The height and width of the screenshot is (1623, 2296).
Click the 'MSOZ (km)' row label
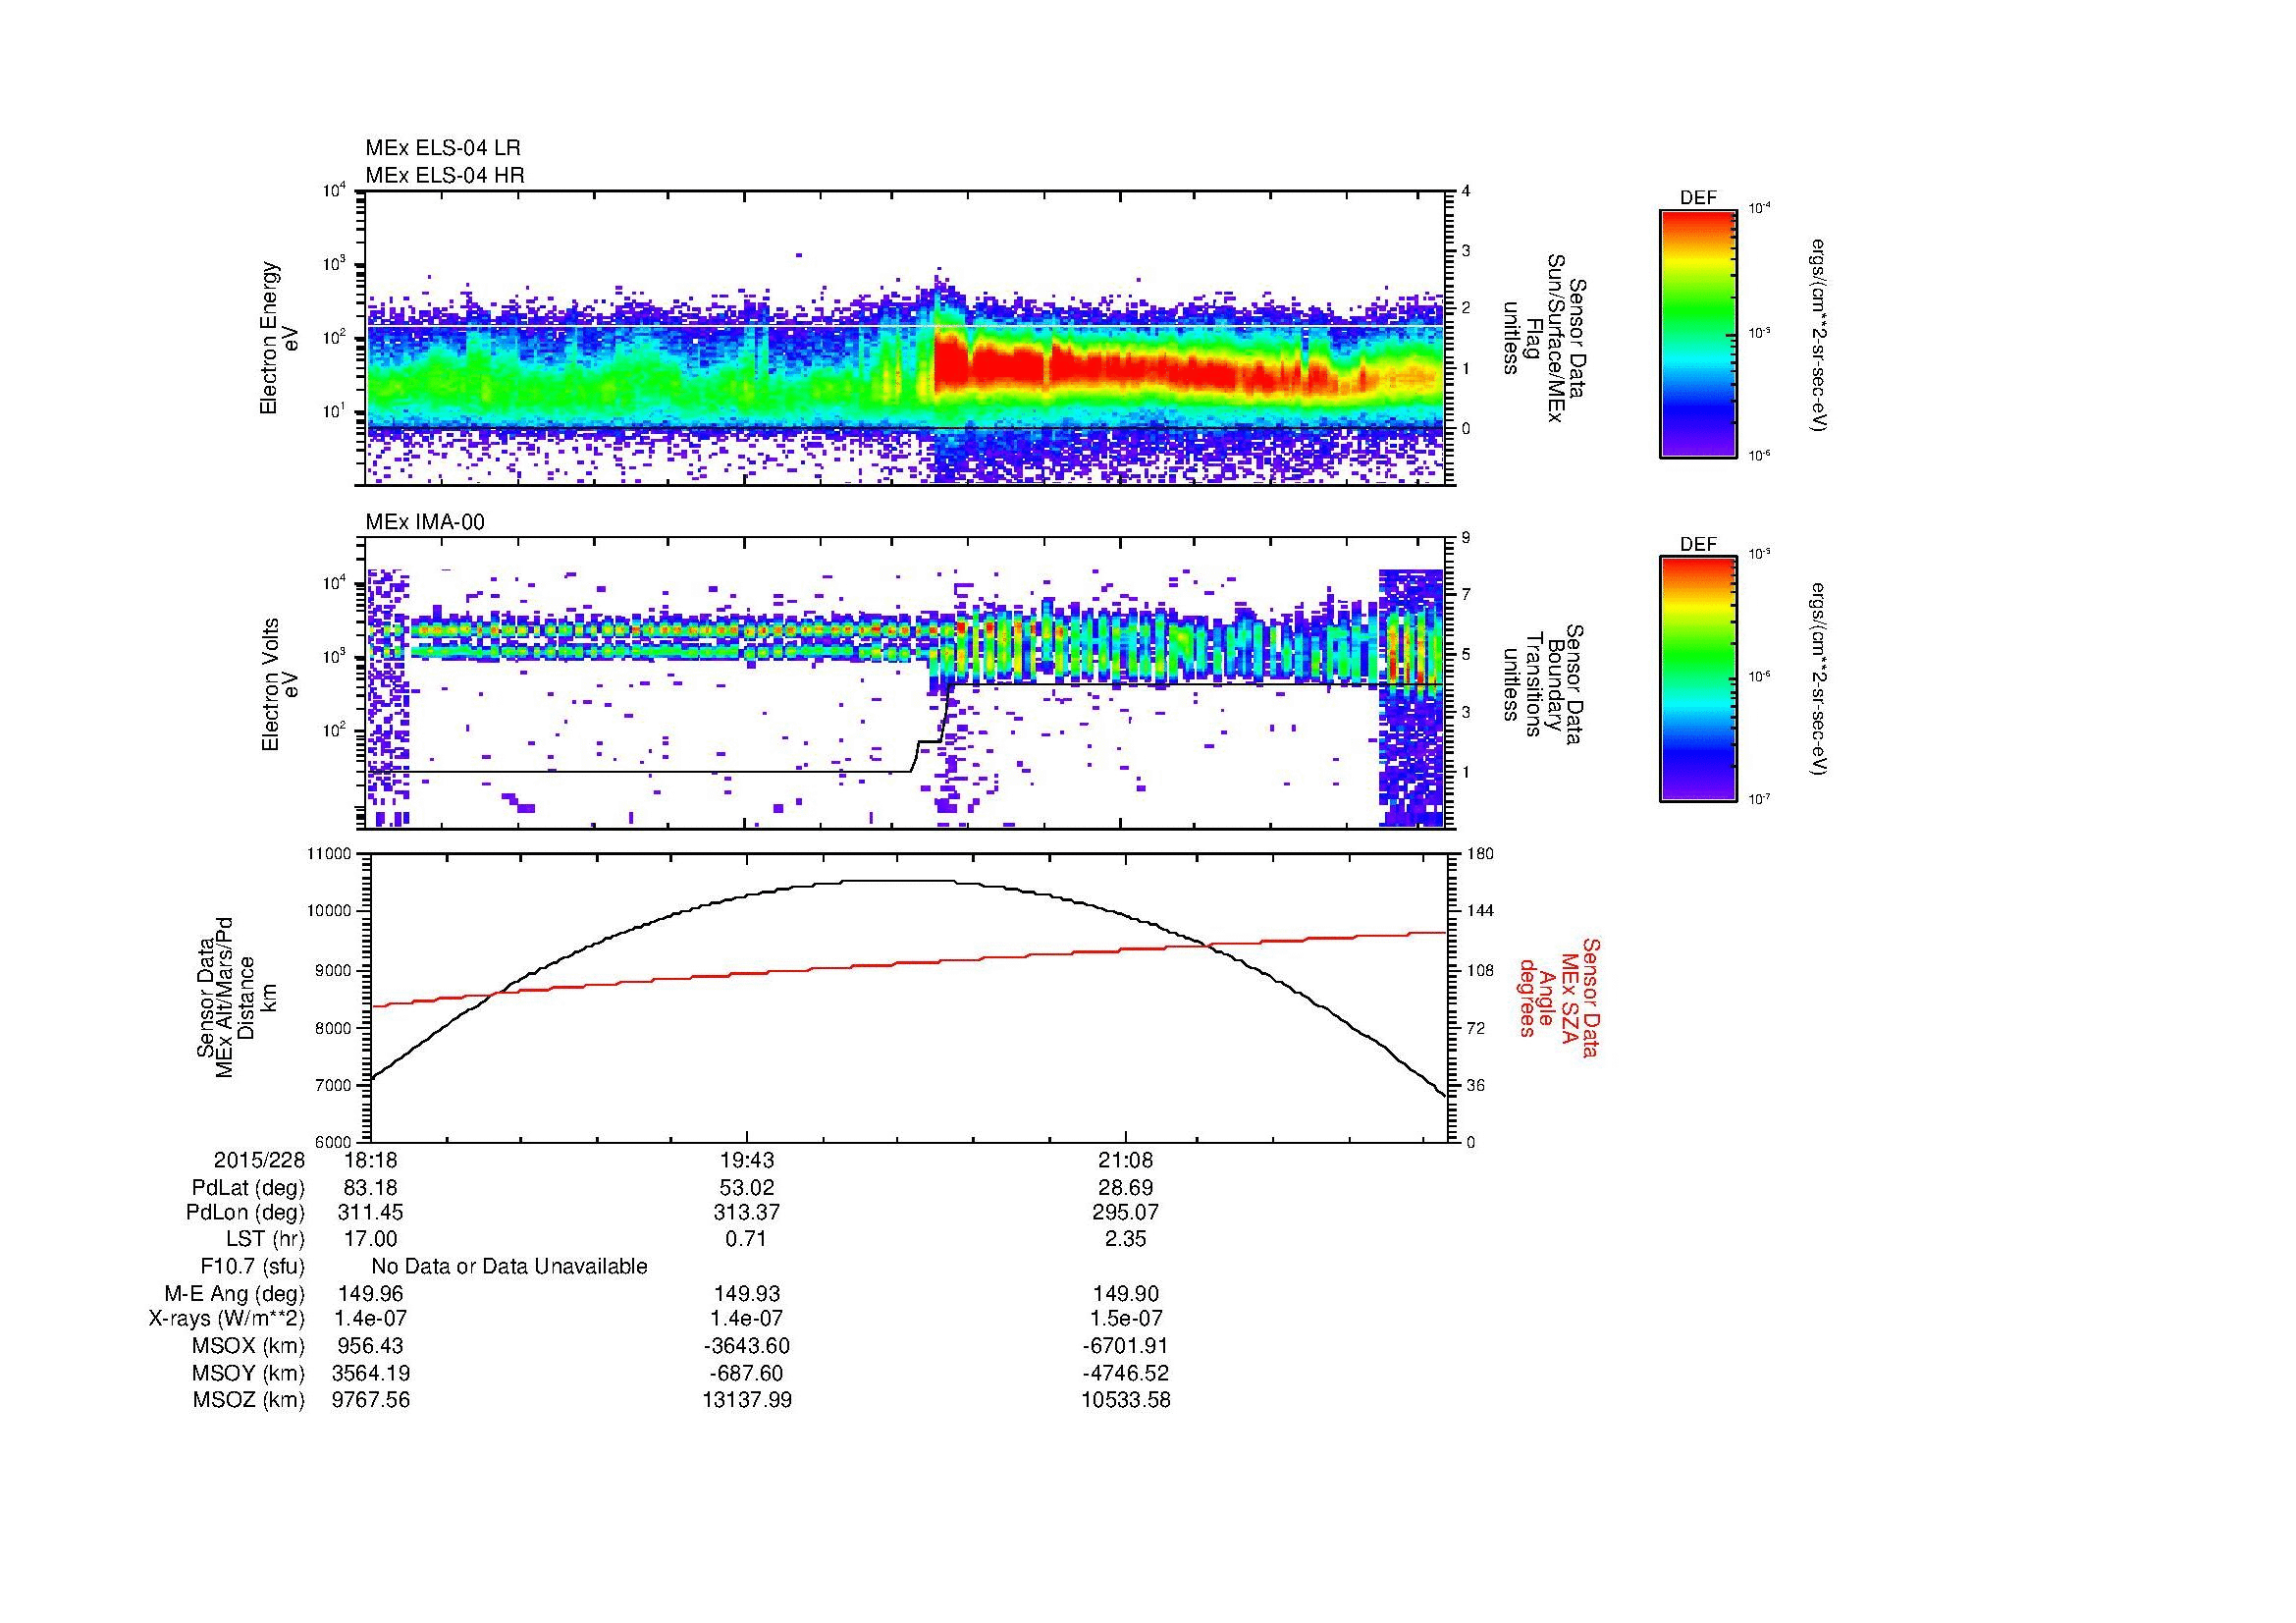pos(249,1400)
